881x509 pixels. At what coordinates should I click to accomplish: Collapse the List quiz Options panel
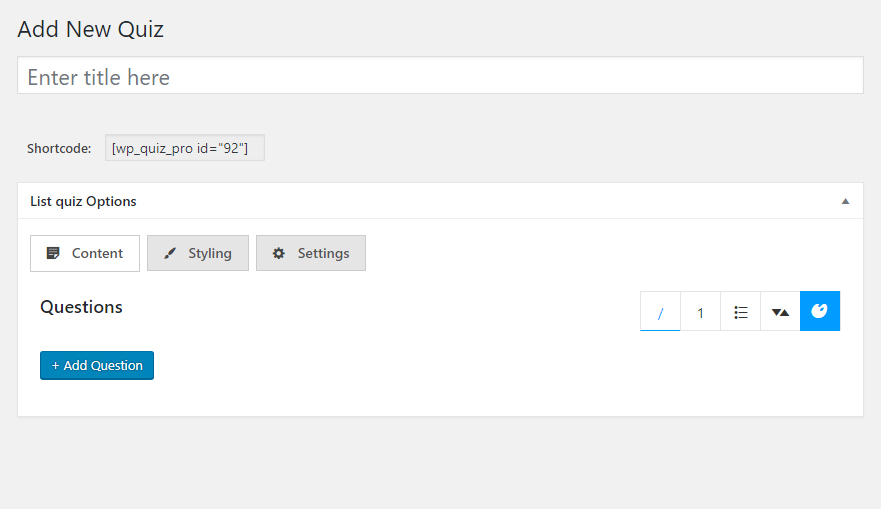[x=845, y=201]
